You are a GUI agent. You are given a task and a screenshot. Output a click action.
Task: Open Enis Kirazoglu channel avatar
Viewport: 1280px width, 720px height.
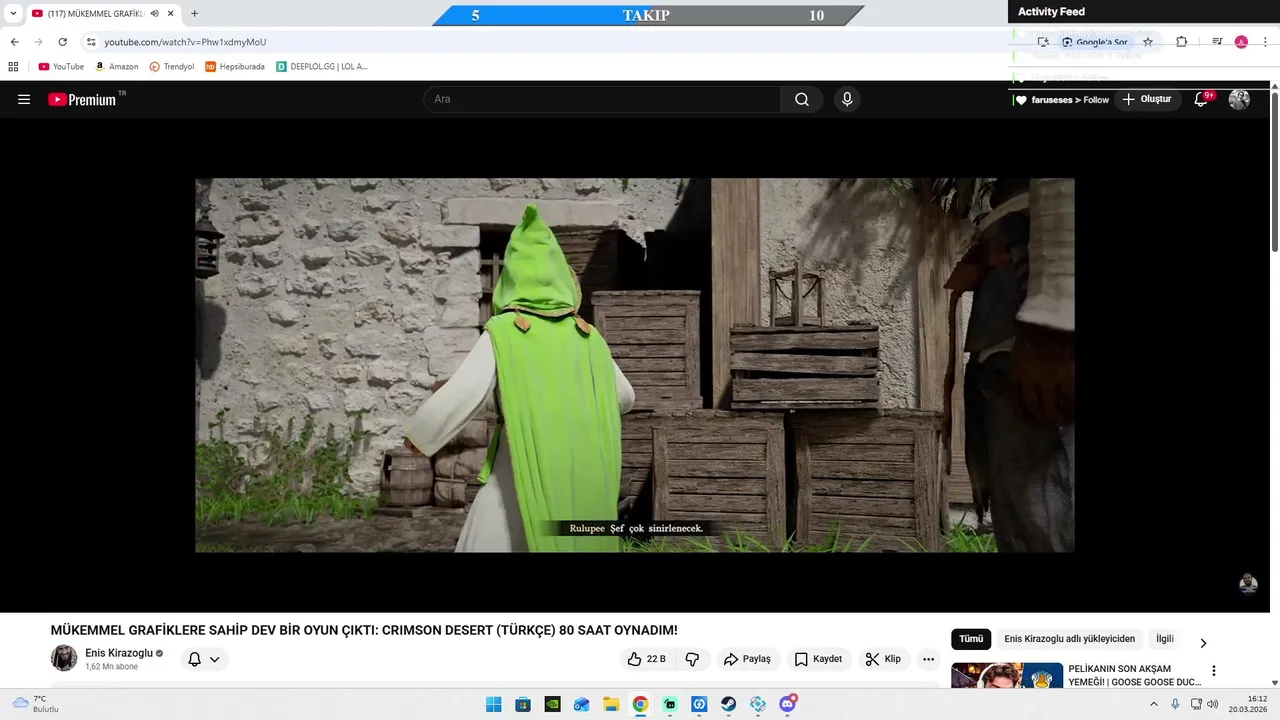(x=64, y=658)
